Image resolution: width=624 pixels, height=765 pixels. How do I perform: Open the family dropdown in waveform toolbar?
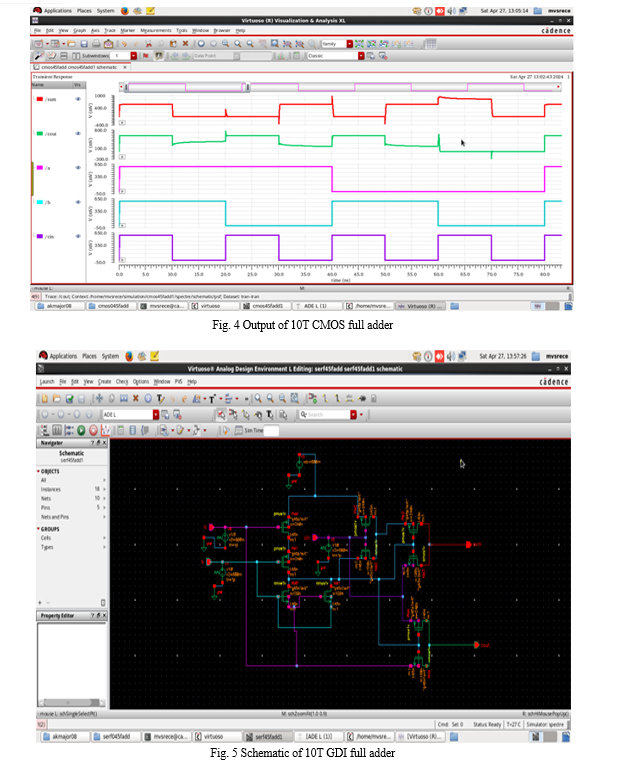point(349,44)
